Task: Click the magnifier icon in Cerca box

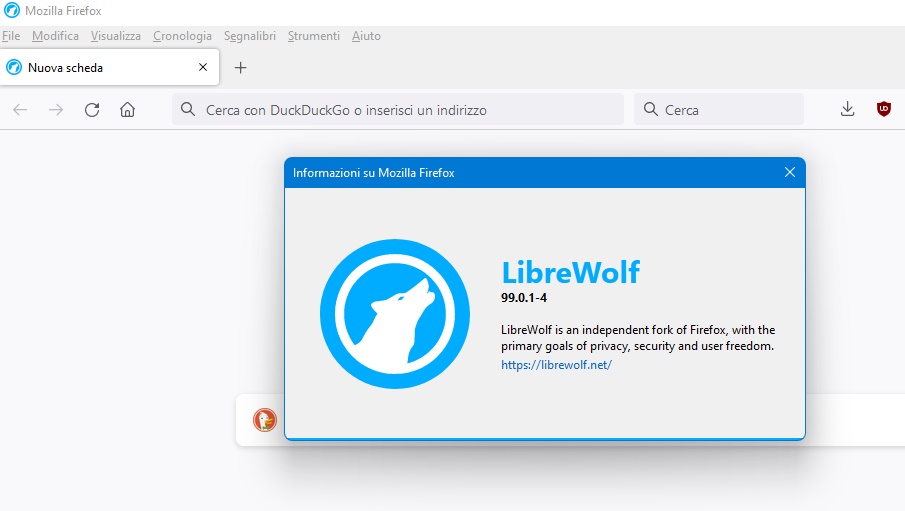Action: pos(650,109)
